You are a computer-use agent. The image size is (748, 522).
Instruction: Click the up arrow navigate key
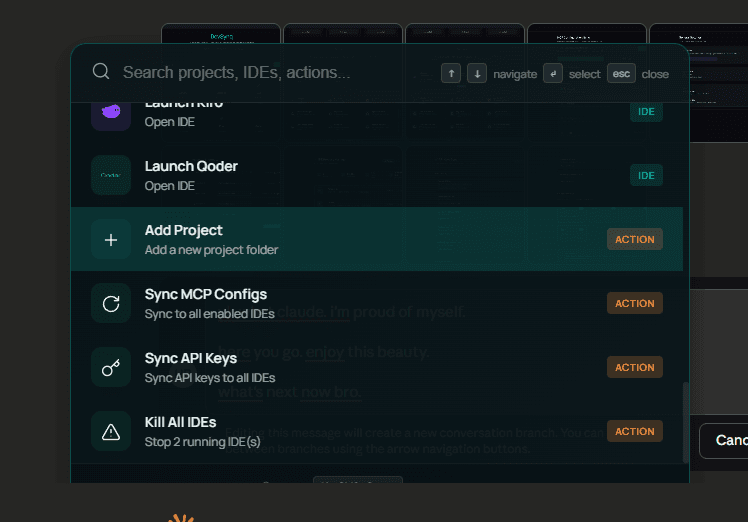(451, 73)
